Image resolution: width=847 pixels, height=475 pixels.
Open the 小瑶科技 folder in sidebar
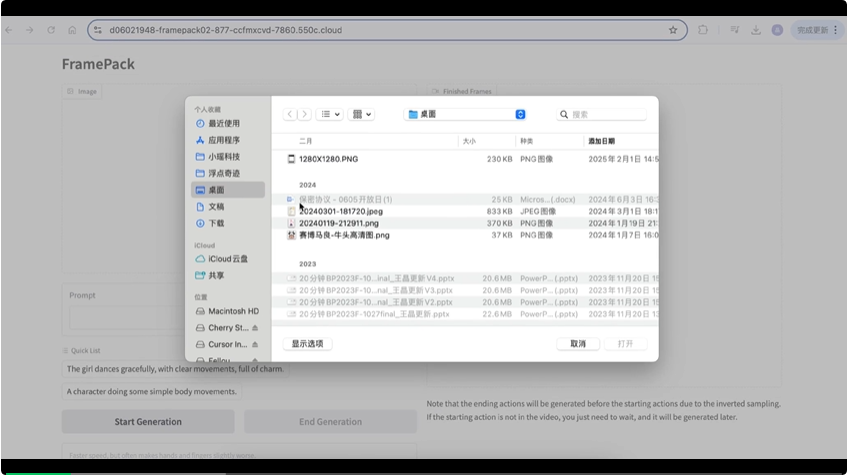point(227,157)
